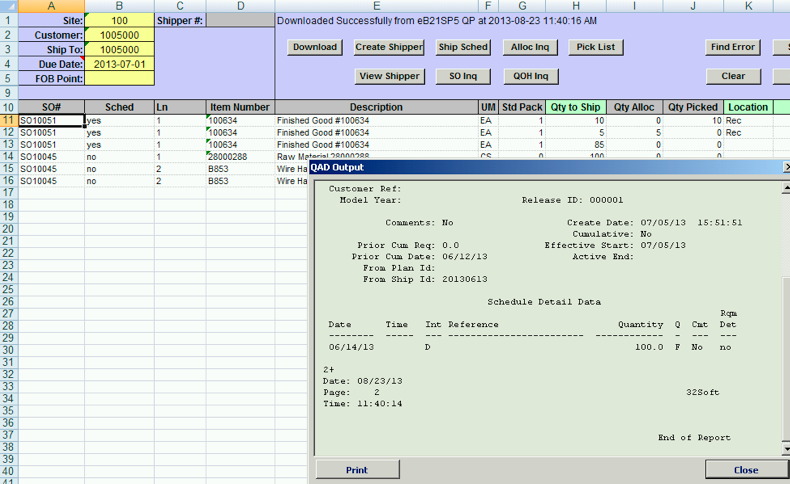Select Qty Alloc value 5 in row 12

pos(634,133)
